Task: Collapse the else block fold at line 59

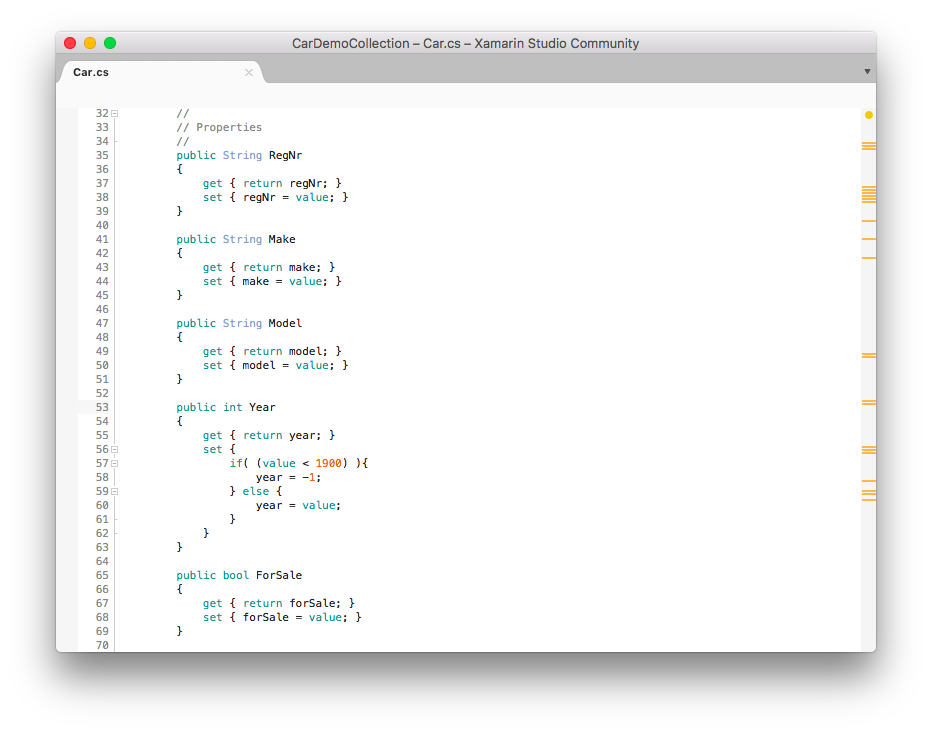Action: tap(115, 491)
